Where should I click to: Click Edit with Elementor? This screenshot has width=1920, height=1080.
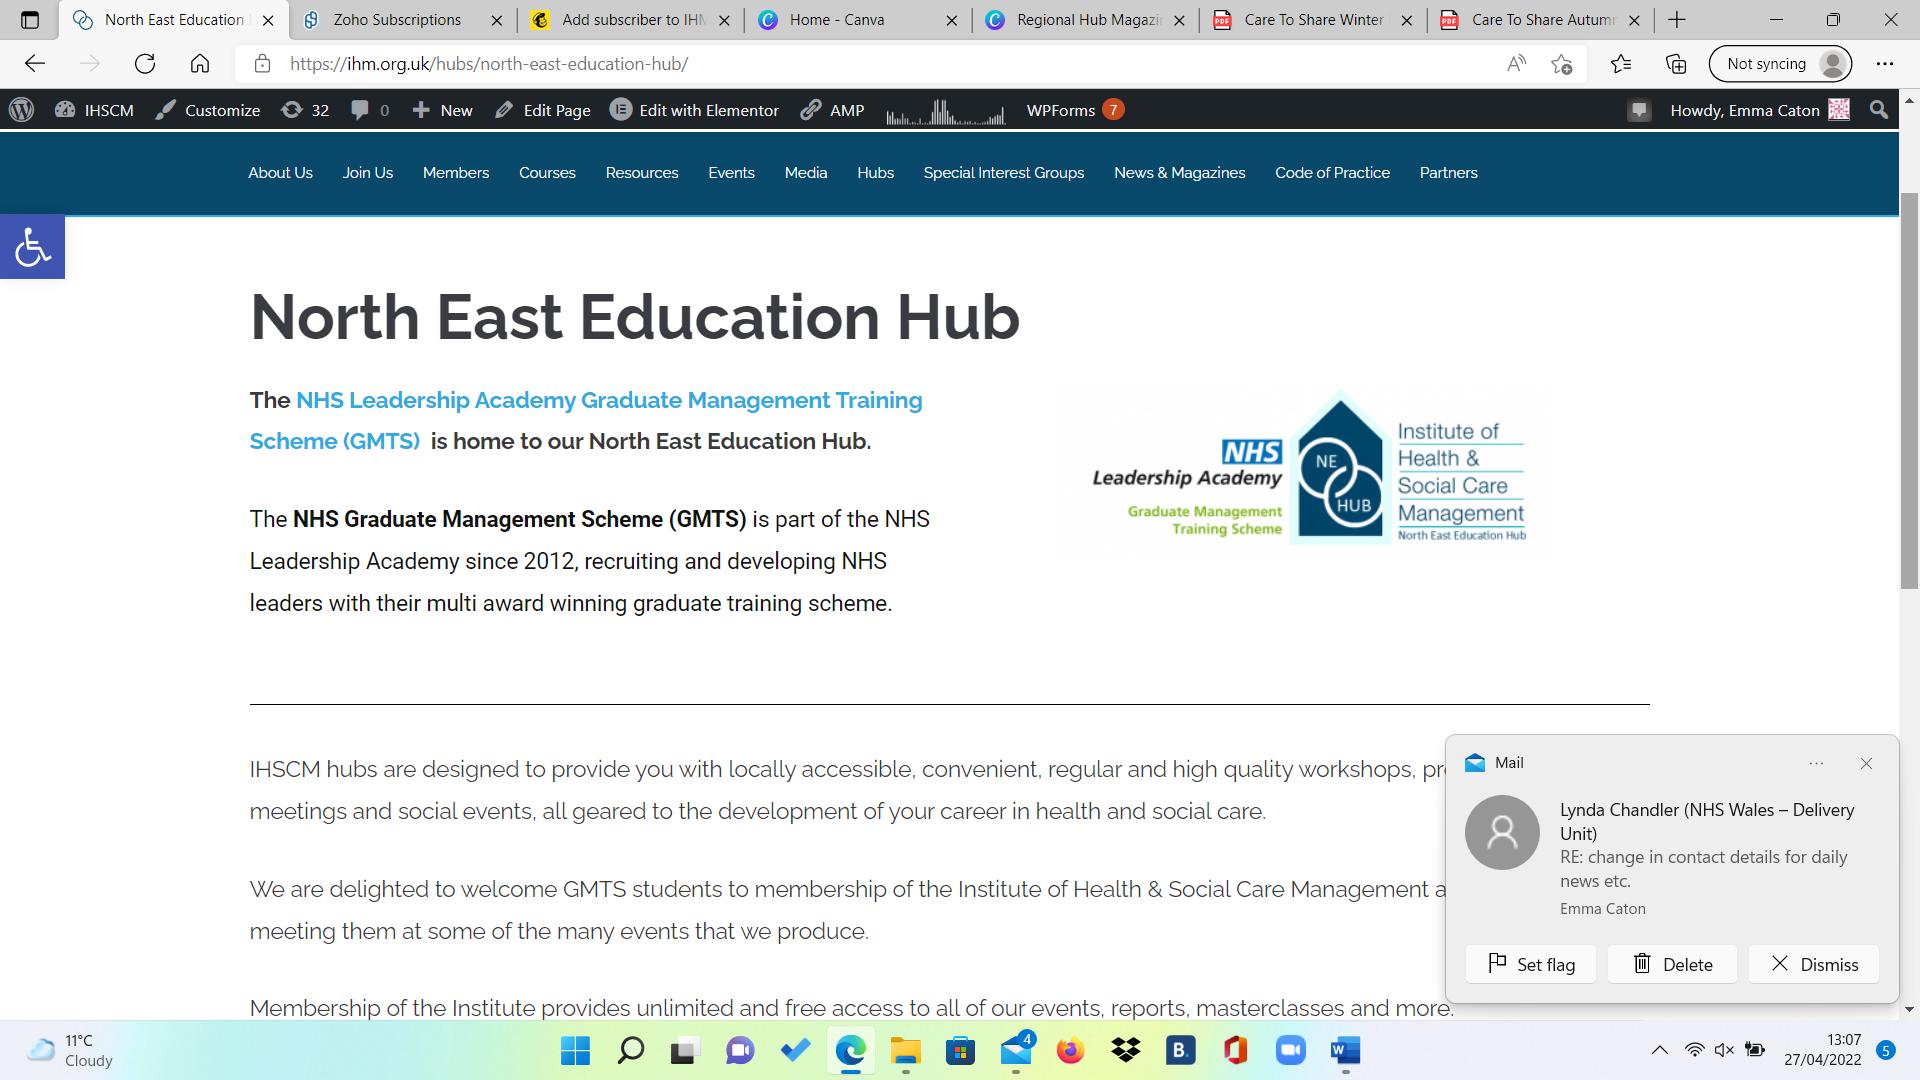[x=694, y=110]
